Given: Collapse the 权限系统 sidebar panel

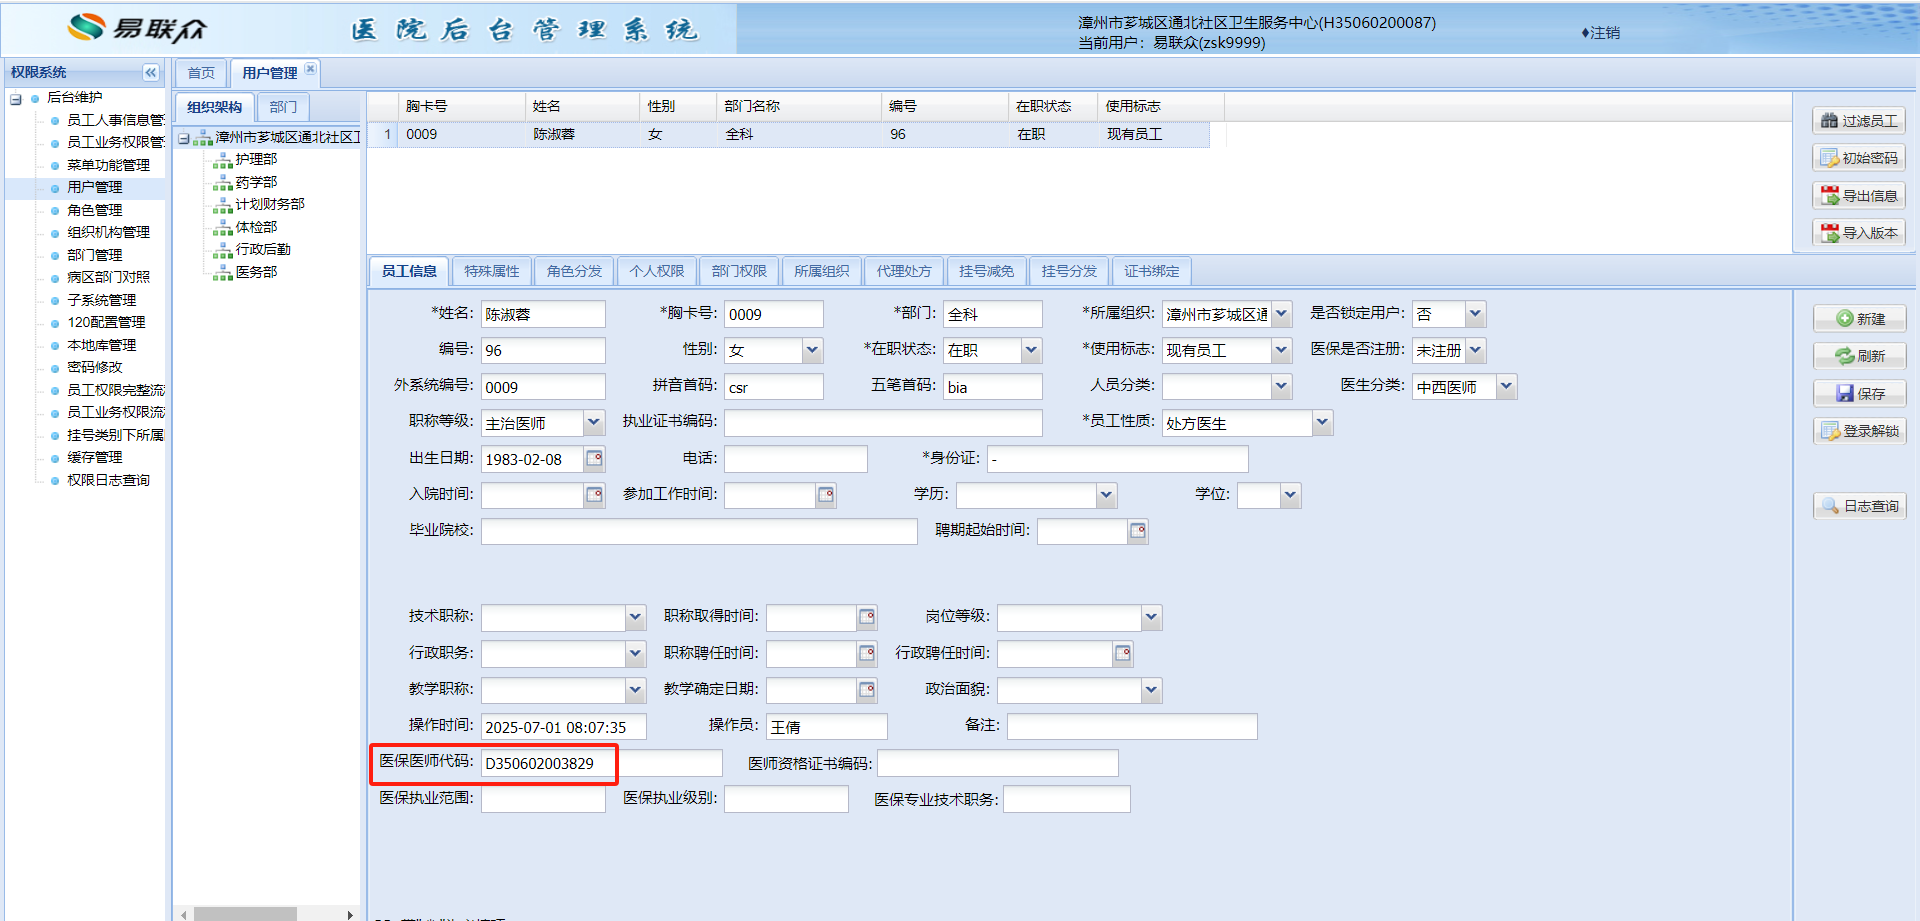Looking at the screenshot, I should (x=151, y=72).
